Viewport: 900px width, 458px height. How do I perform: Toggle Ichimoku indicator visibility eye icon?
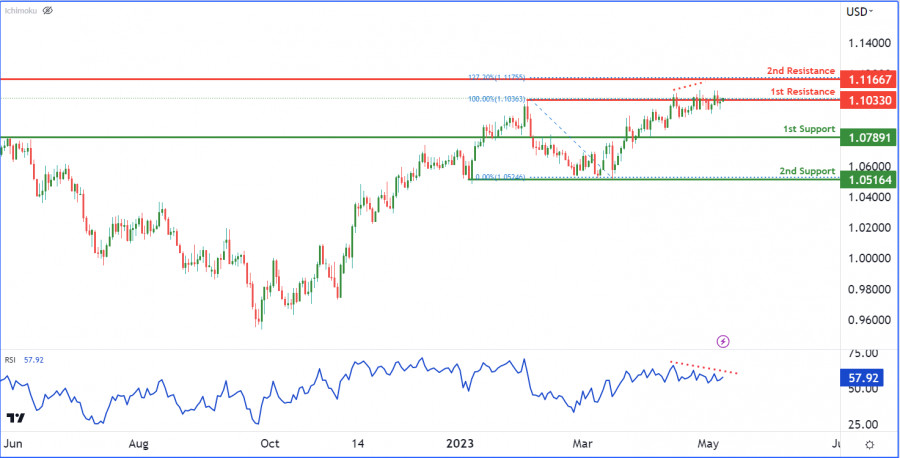click(x=48, y=10)
